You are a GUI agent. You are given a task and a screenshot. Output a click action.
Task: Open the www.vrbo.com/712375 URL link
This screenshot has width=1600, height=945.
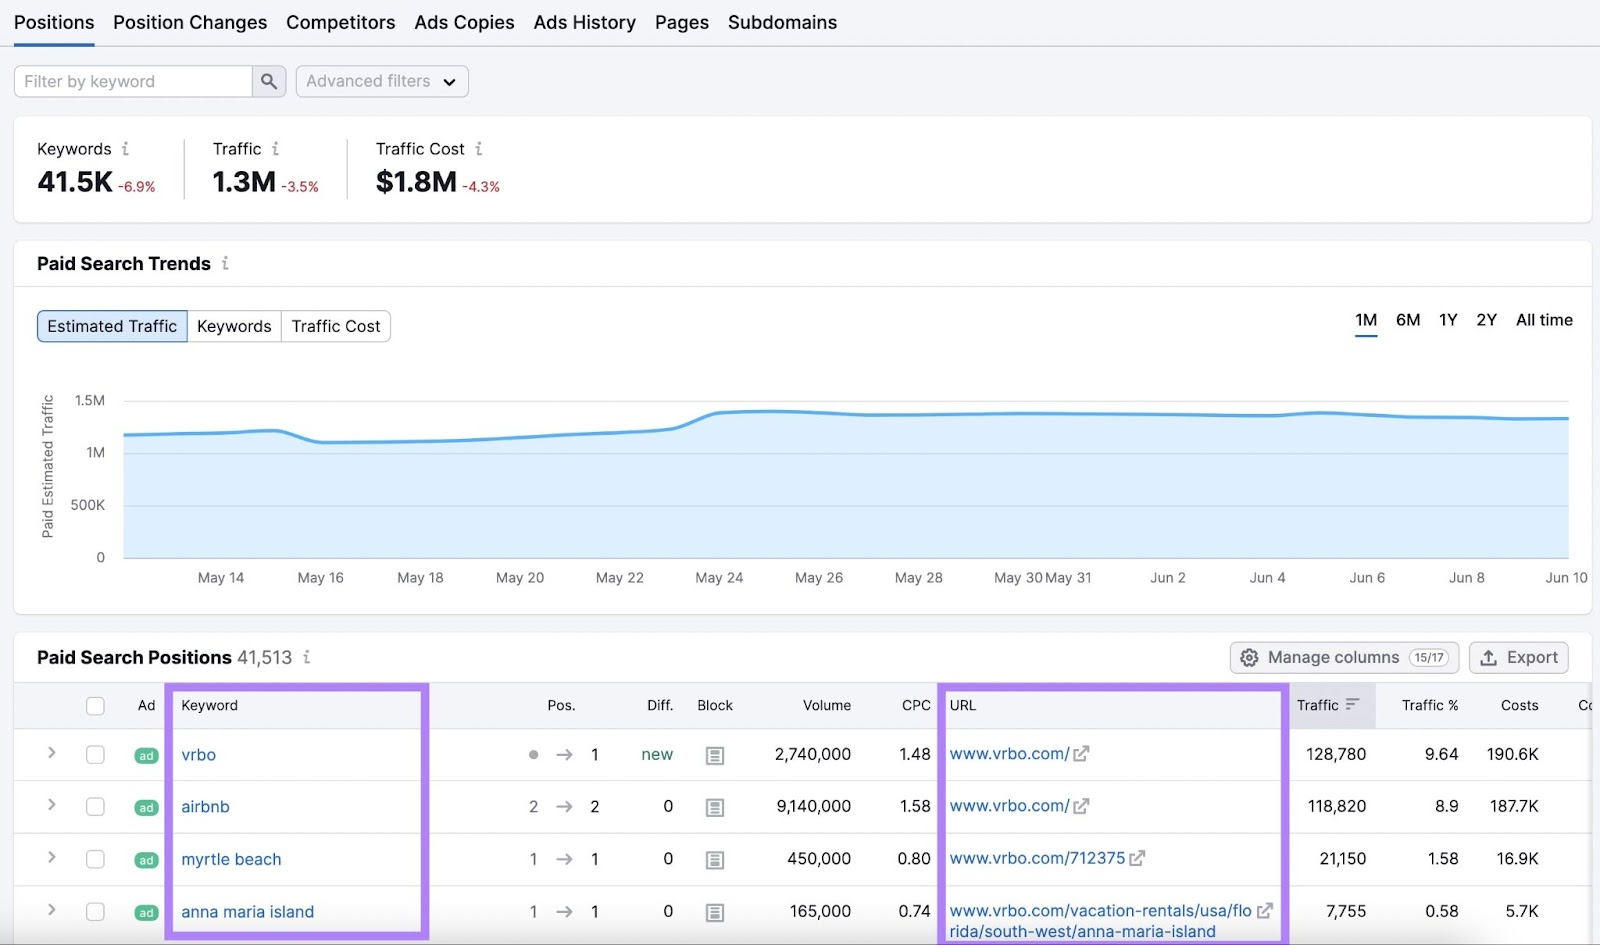[x=1037, y=858]
